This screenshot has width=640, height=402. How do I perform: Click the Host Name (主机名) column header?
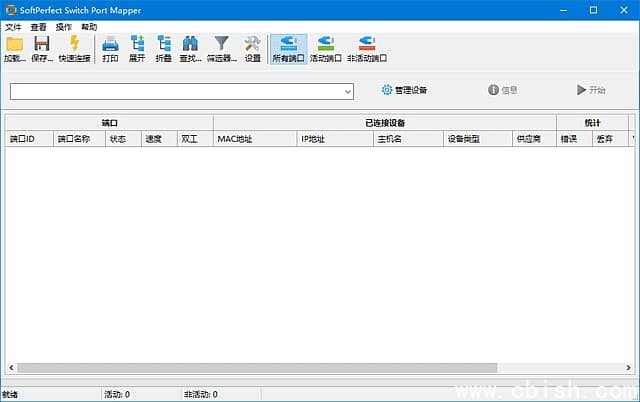tap(408, 139)
